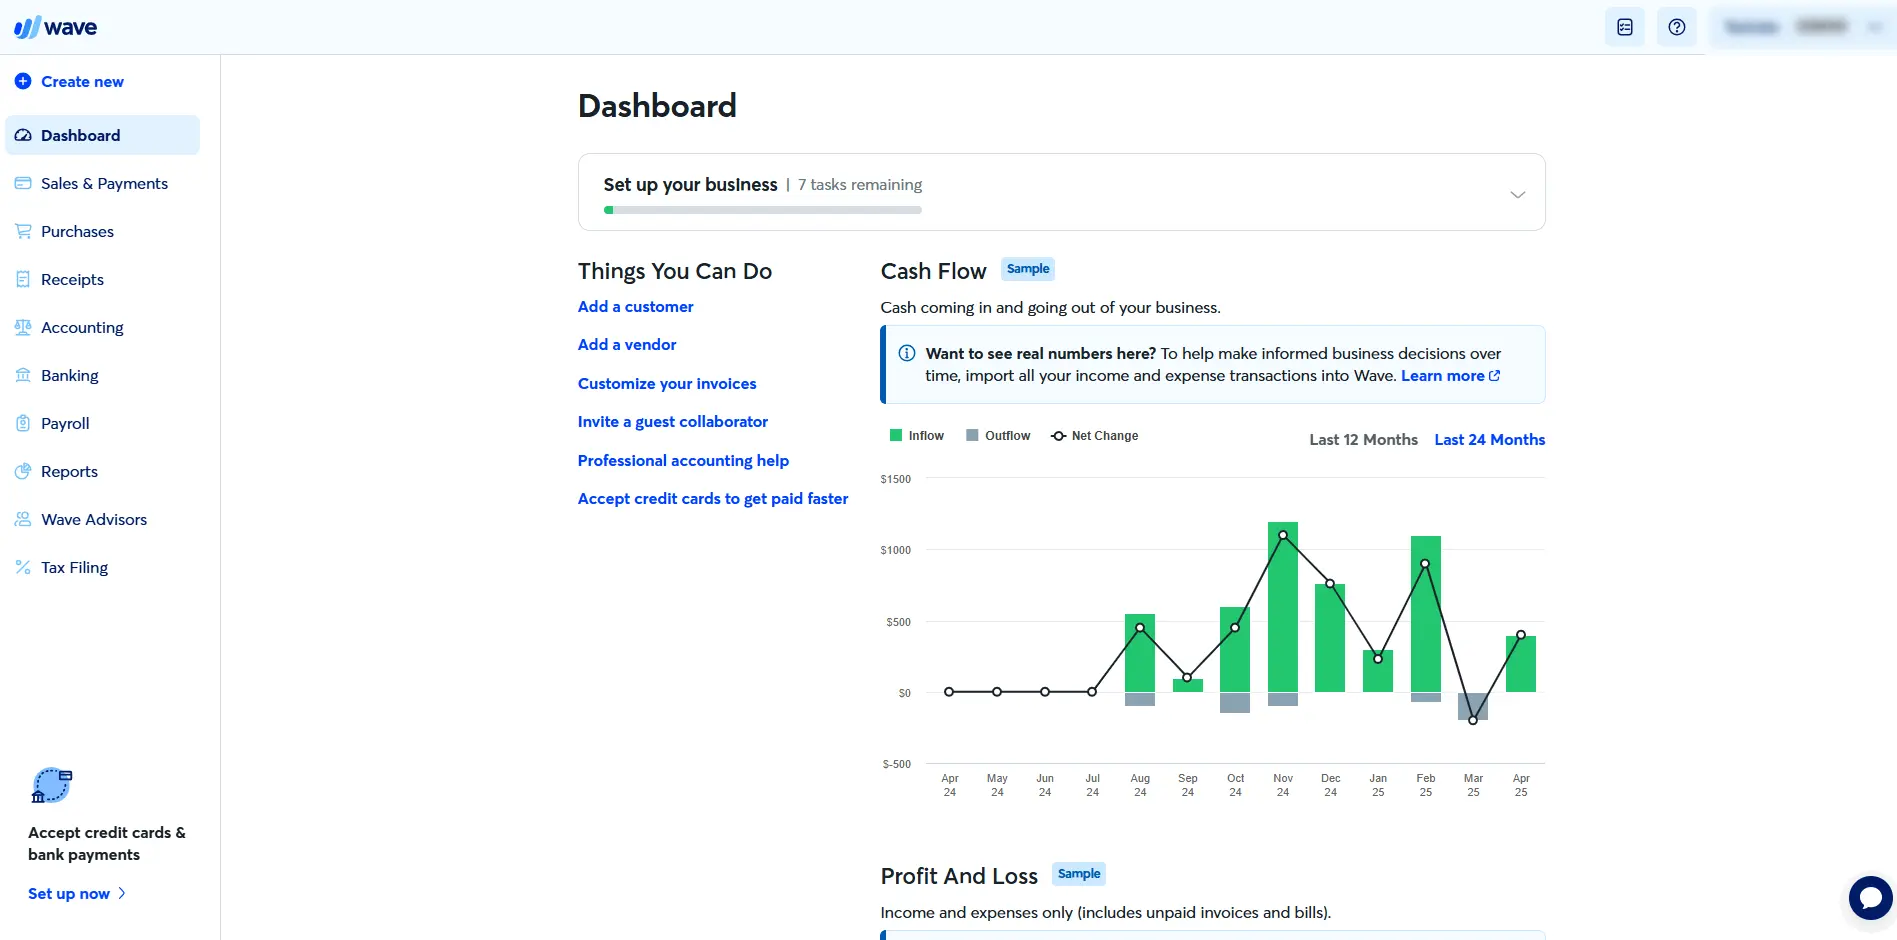Open the chat bubble in the corner
The image size is (1897, 940).
[x=1870, y=898]
